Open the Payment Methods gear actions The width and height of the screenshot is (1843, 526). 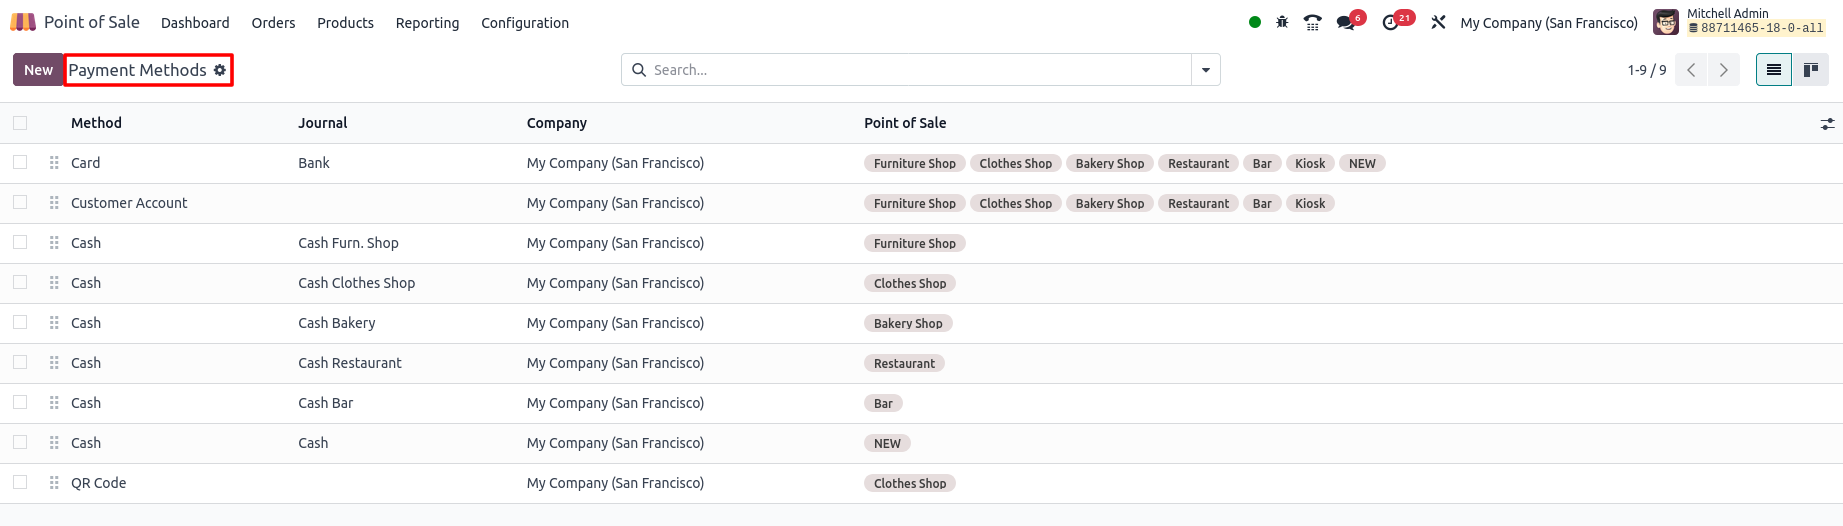[x=220, y=70]
